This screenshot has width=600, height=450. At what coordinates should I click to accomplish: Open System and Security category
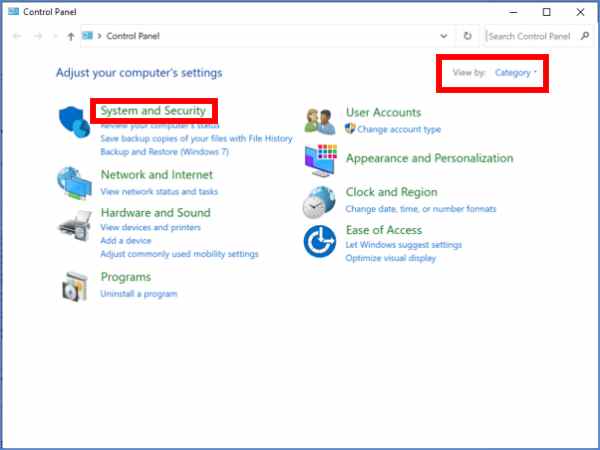[153, 111]
